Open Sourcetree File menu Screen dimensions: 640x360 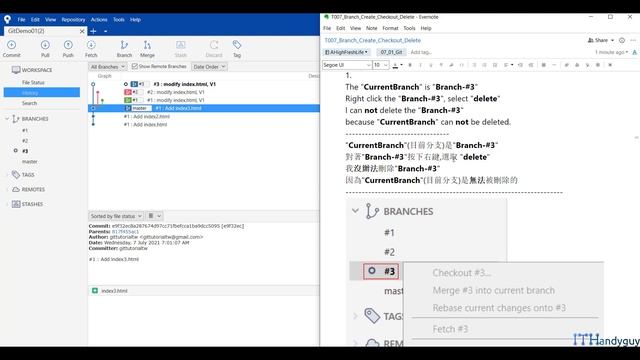tap(21, 20)
